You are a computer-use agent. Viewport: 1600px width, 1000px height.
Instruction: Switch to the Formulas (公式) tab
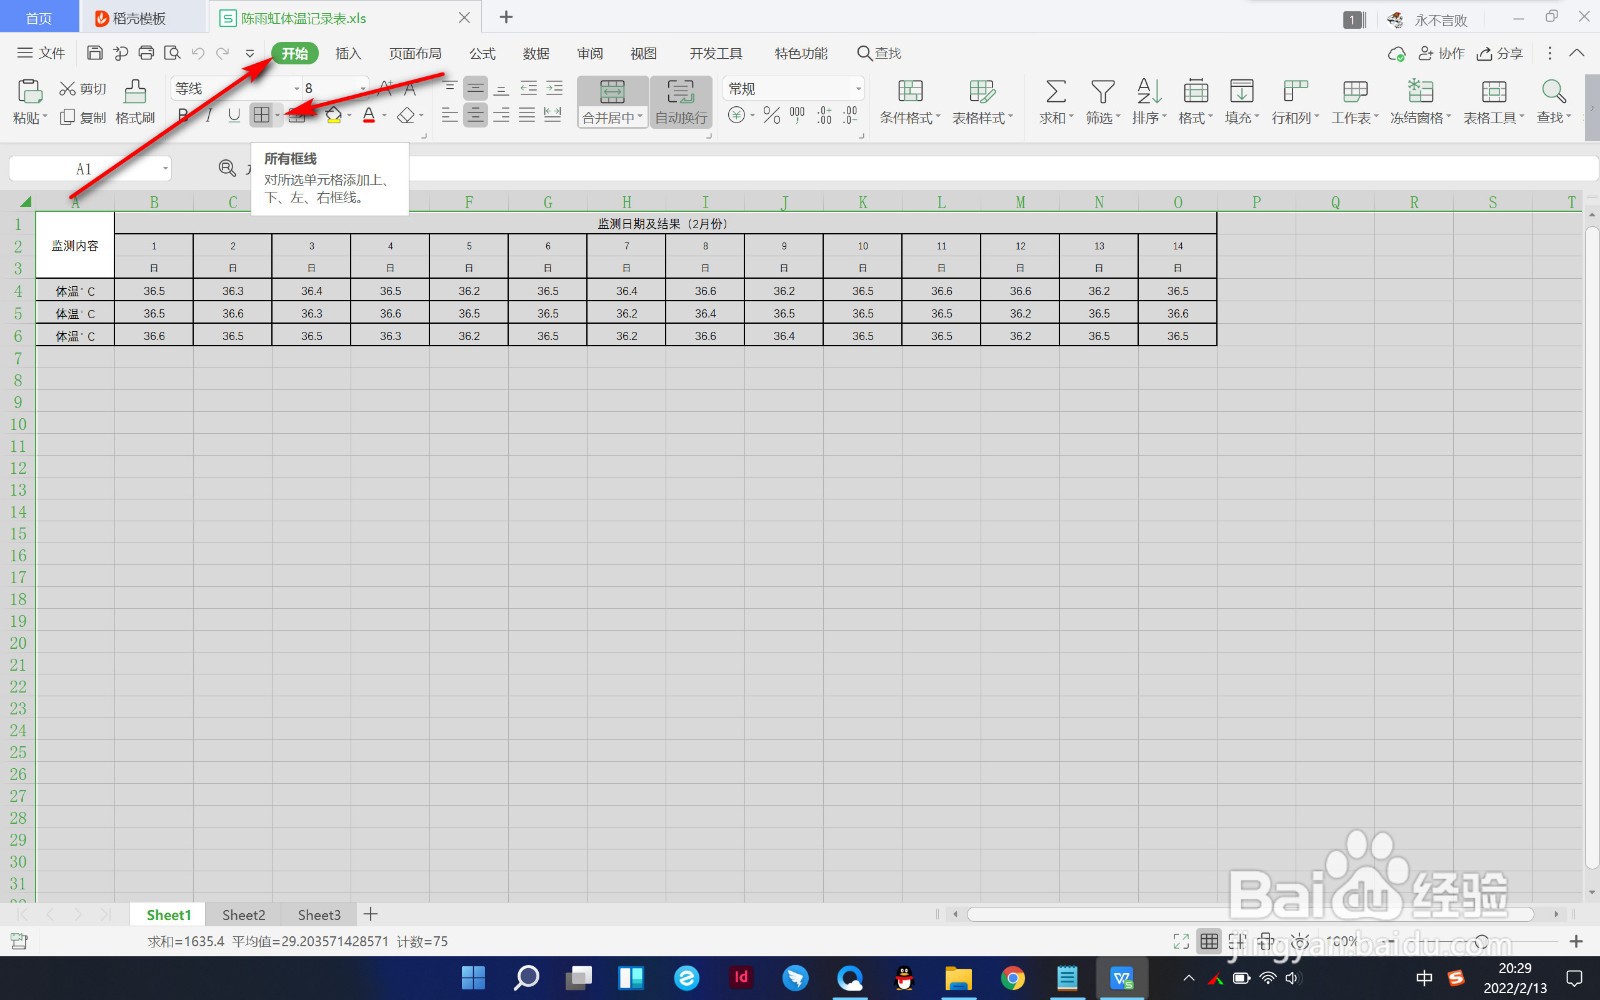pyautogui.click(x=482, y=53)
